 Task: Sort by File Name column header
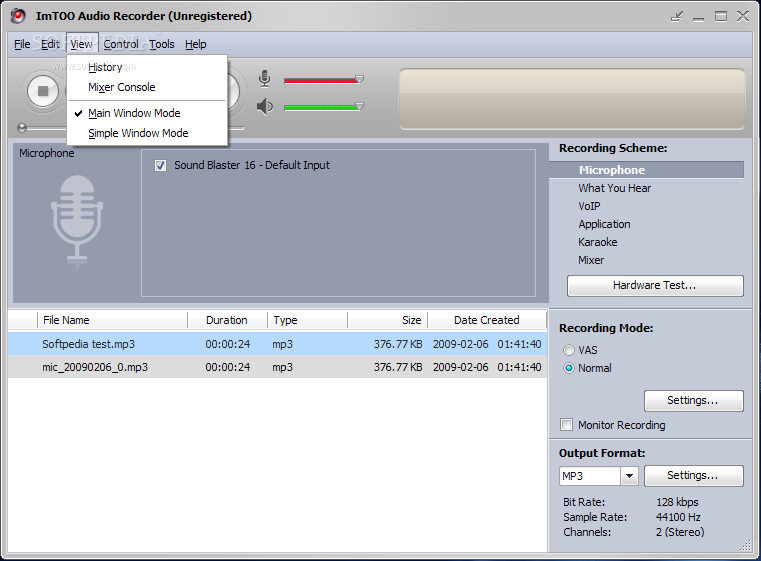coord(112,320)
